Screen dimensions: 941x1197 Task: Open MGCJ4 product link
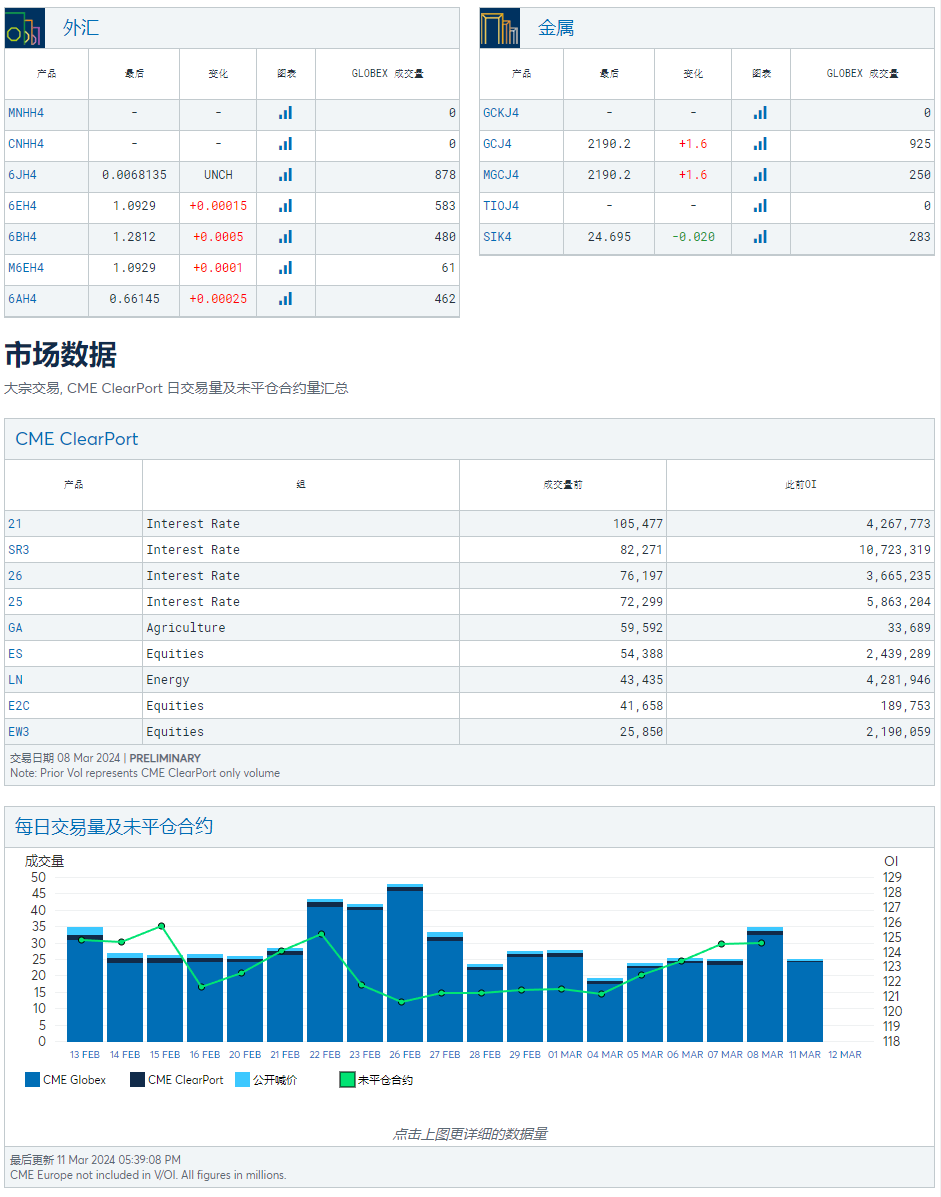pyautogui.click(x=501, y=175)
